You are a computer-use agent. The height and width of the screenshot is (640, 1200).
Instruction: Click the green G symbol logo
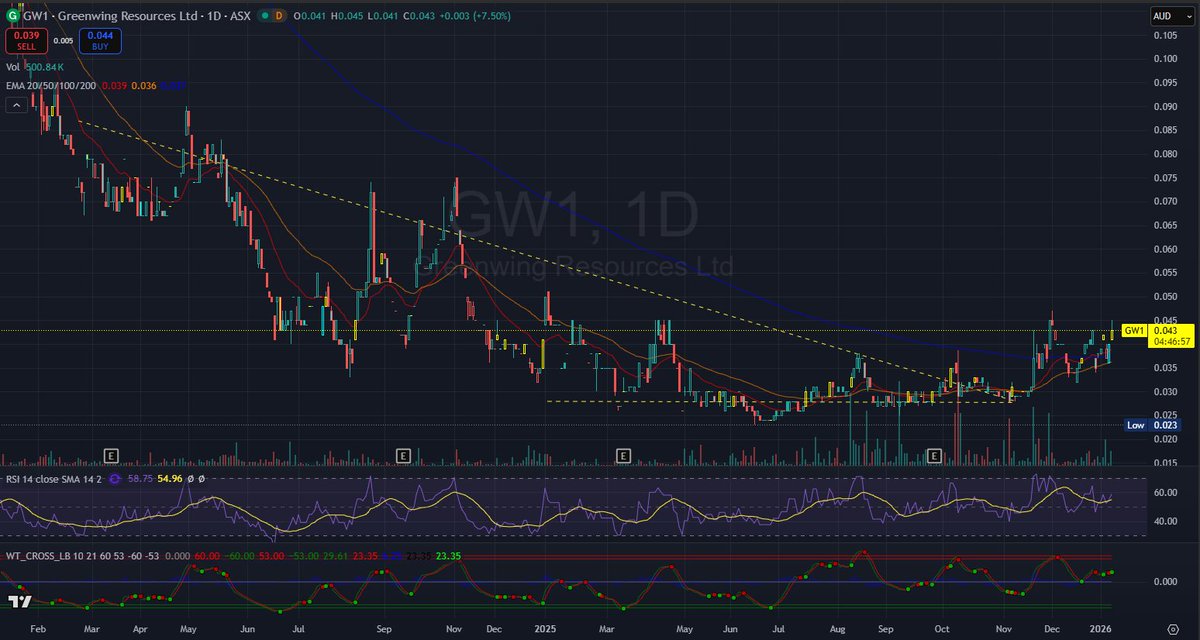[11, 16]
